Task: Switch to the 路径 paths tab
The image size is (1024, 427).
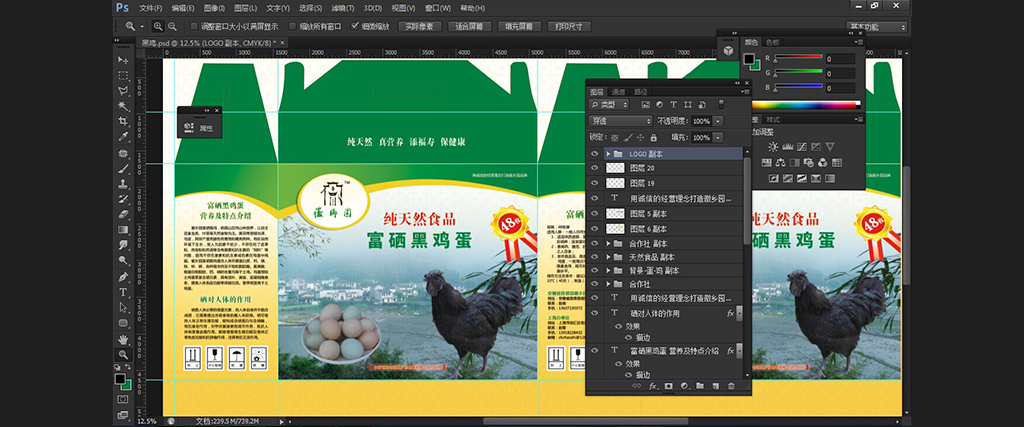Action: coord(641,92)
